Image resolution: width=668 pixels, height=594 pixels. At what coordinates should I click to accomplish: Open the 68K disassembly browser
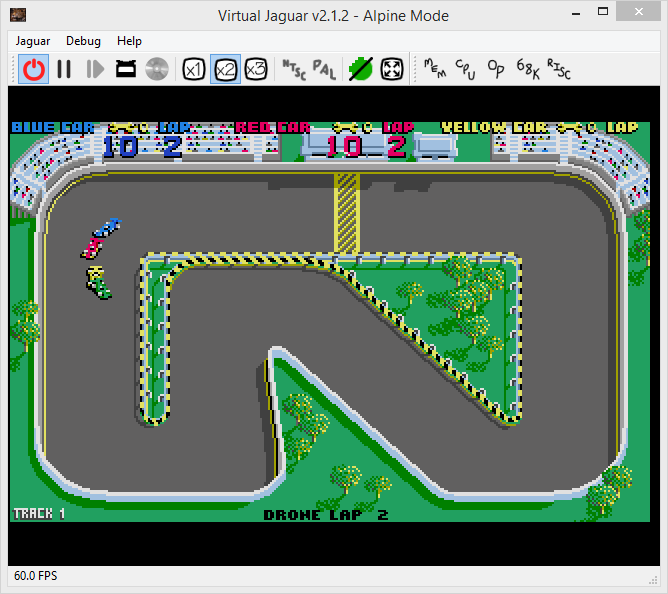point(527,69)
